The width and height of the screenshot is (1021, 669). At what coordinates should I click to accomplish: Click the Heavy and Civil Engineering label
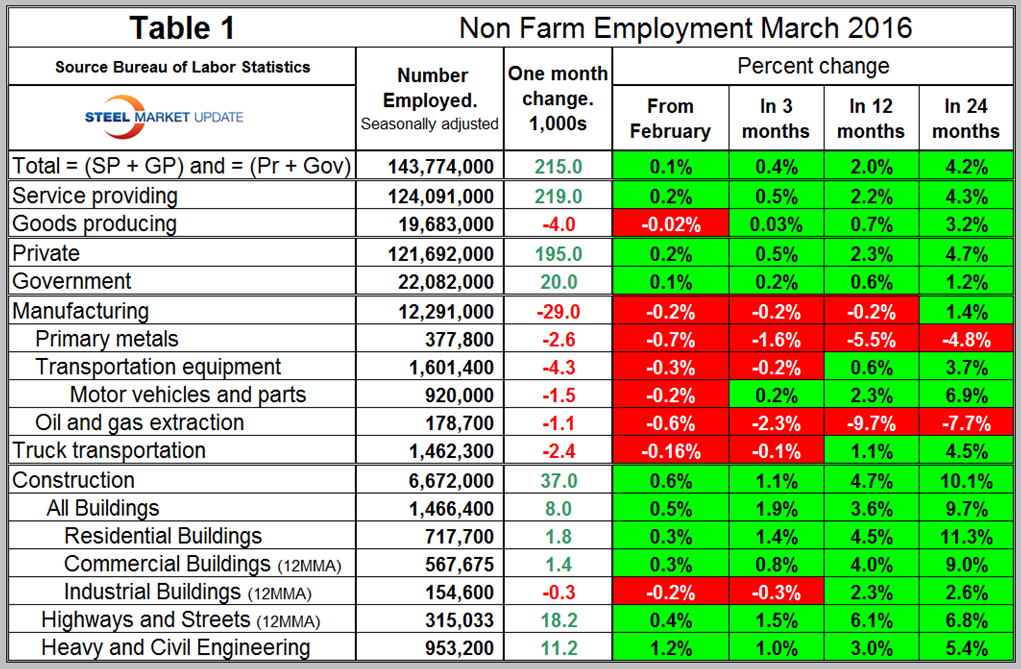pyautogui.click(x=175, y=648)
